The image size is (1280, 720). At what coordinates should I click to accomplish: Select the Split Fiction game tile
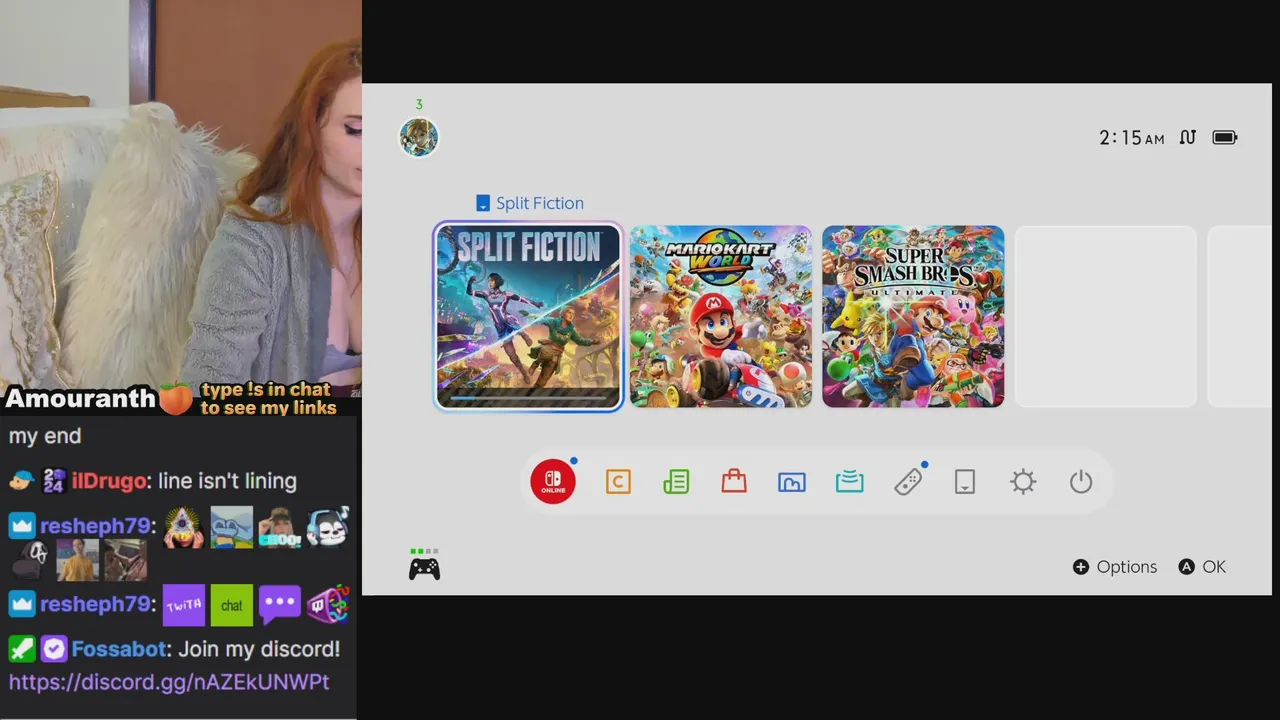click(x=528, y=316)
